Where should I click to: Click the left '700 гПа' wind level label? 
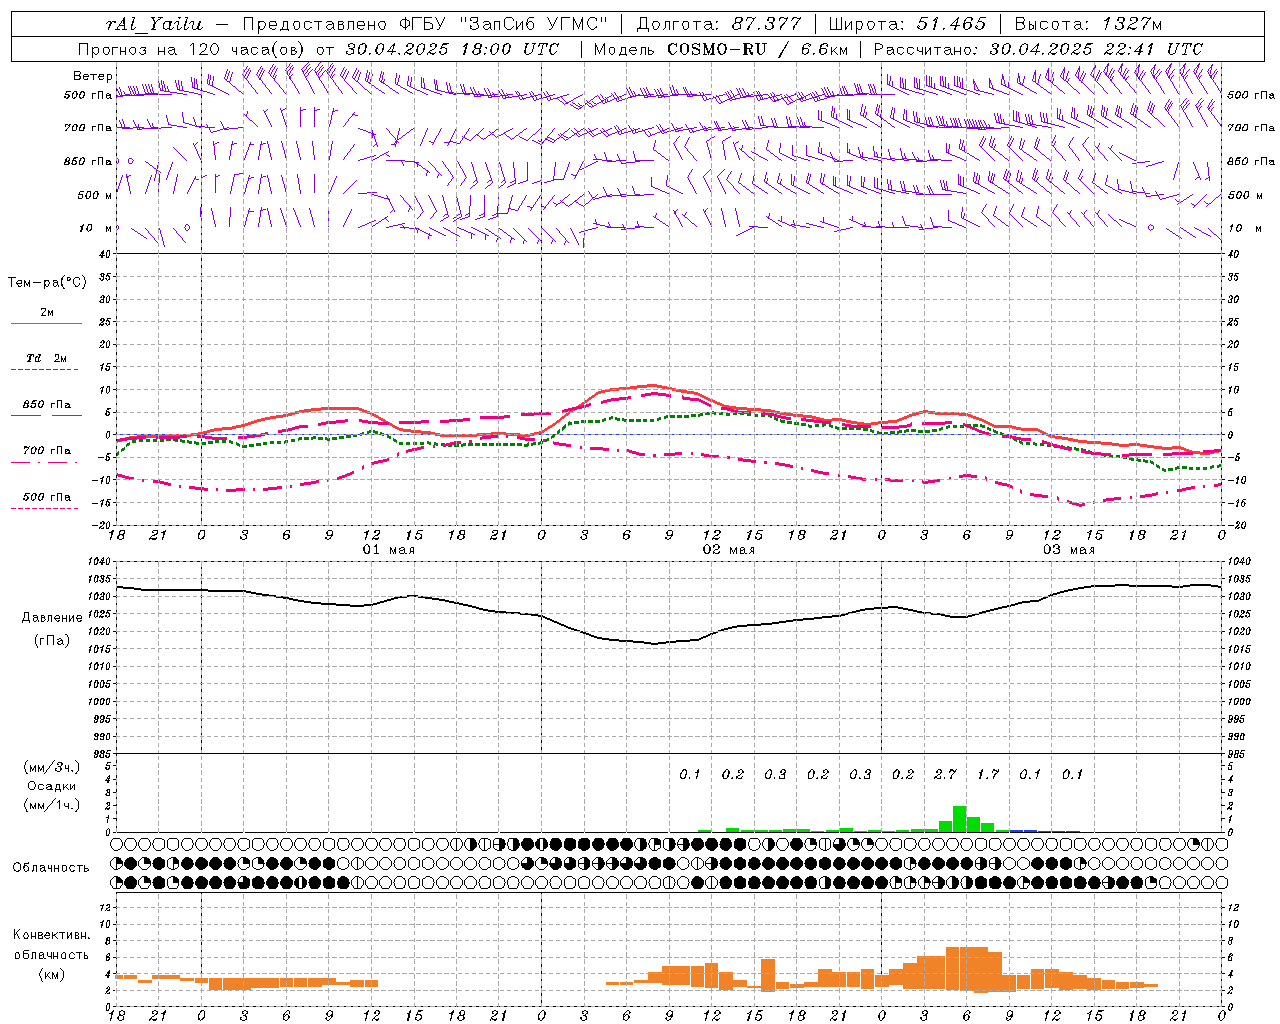[88, 128]
